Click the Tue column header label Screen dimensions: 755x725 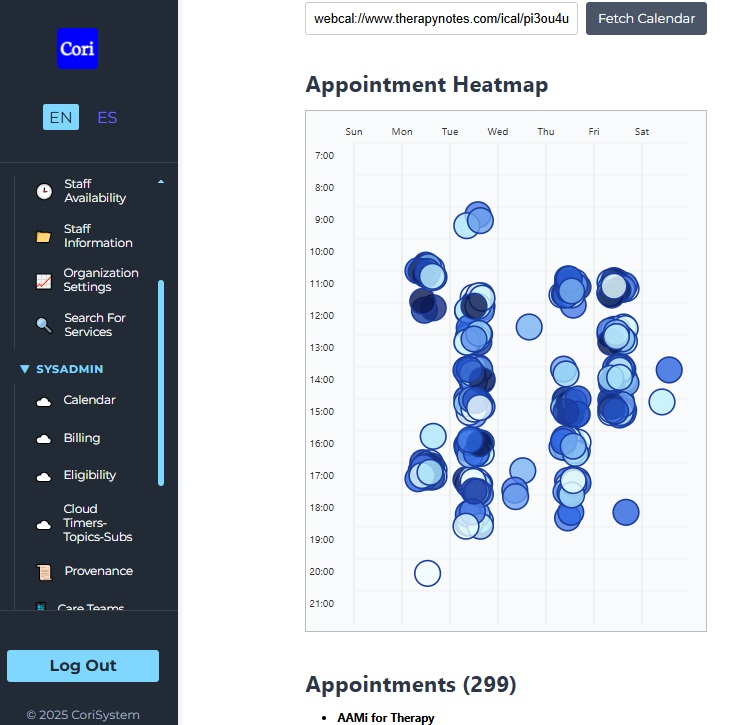[450, 131]
